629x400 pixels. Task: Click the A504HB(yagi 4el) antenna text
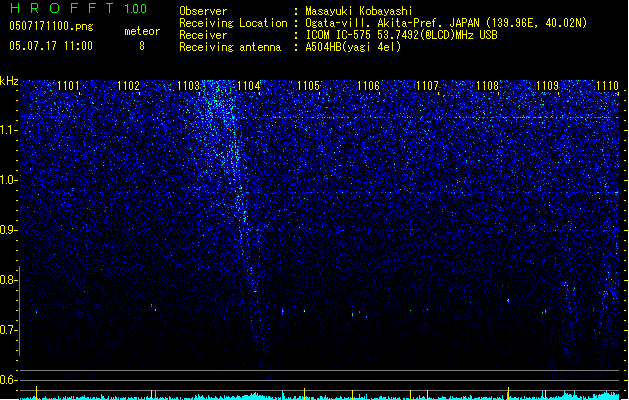pos(353,47)
